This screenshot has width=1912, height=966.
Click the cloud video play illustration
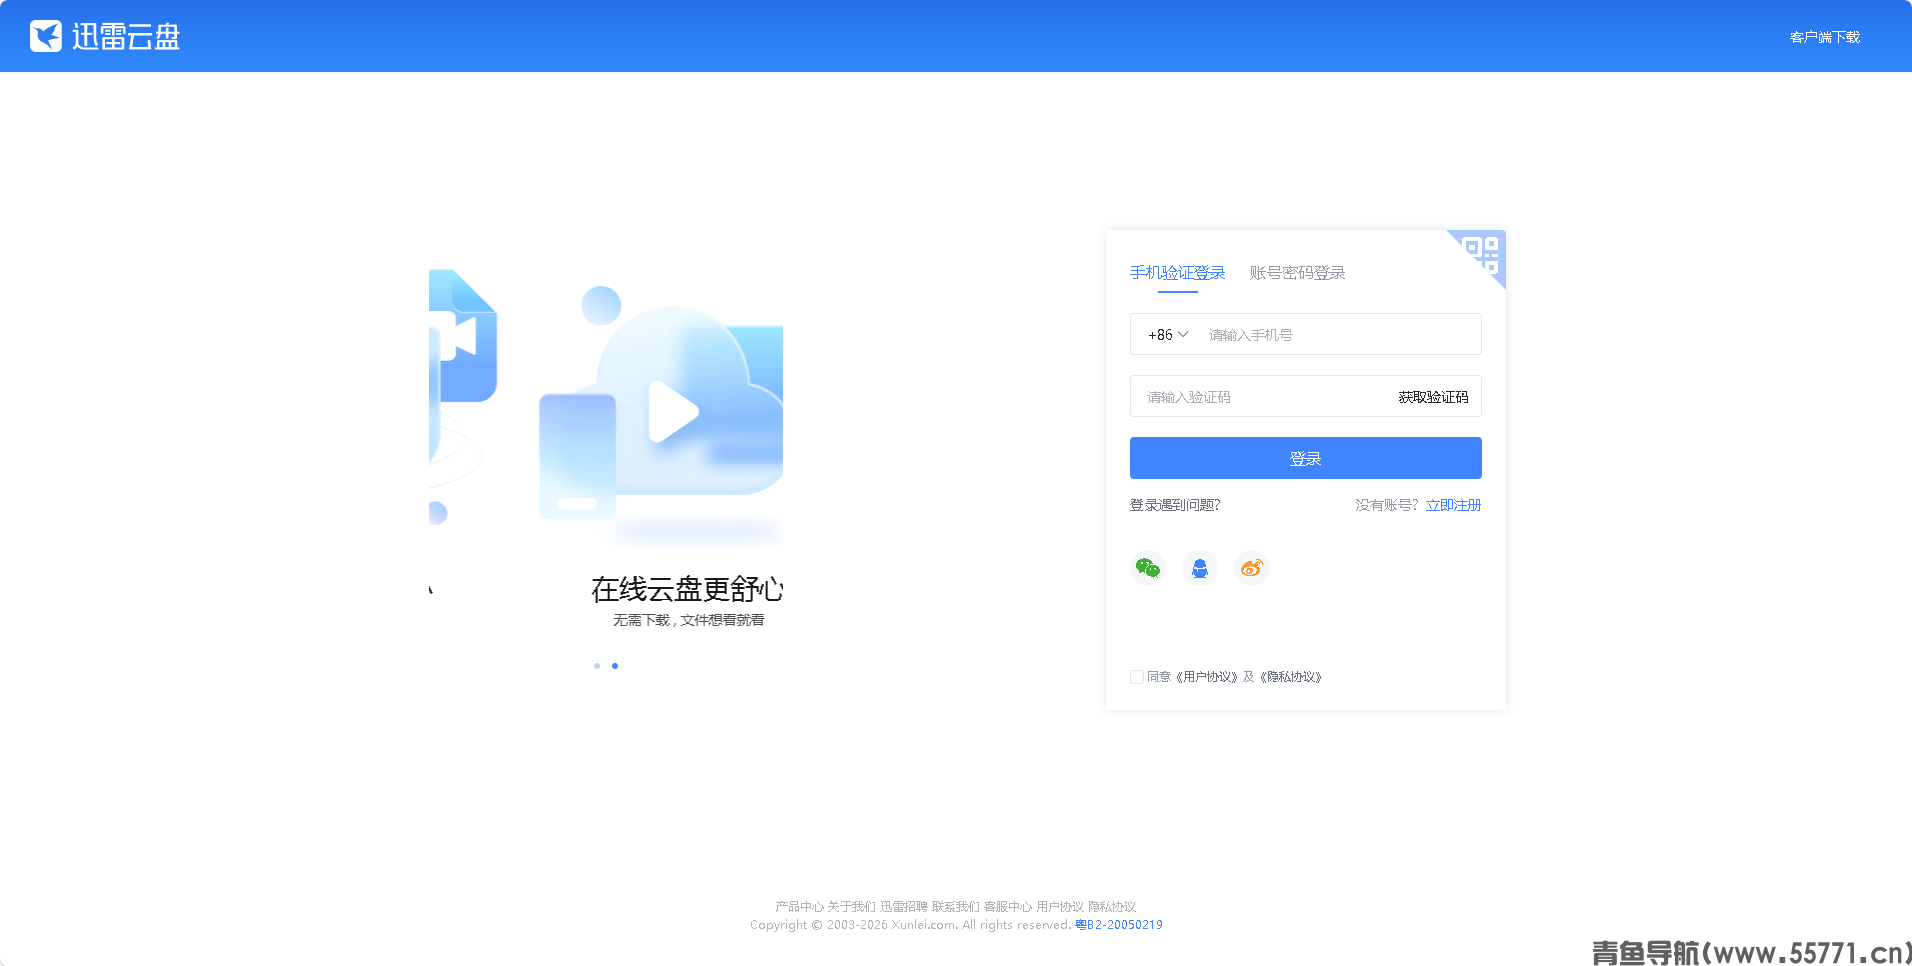[x=661, y=413]
